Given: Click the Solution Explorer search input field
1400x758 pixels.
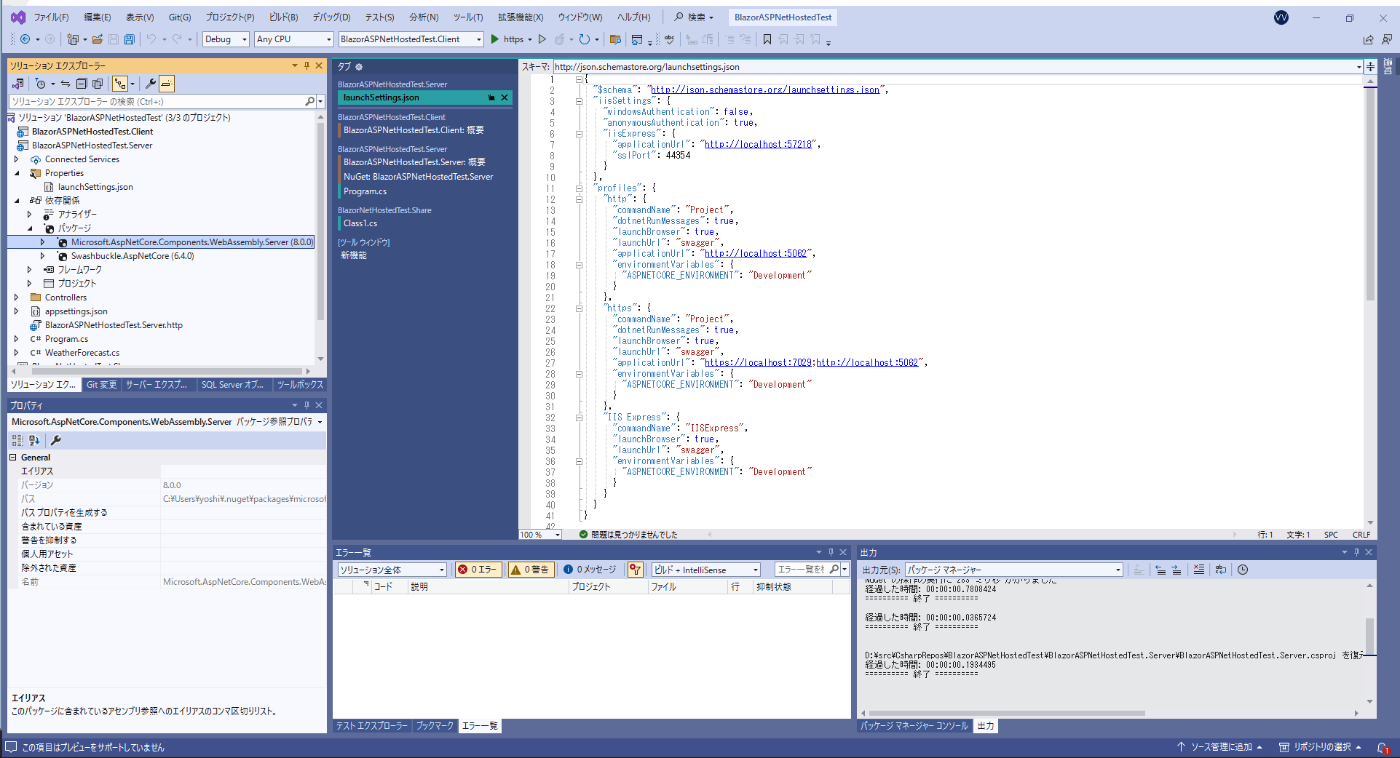Looking at the screenshot, I should [155, 101].
